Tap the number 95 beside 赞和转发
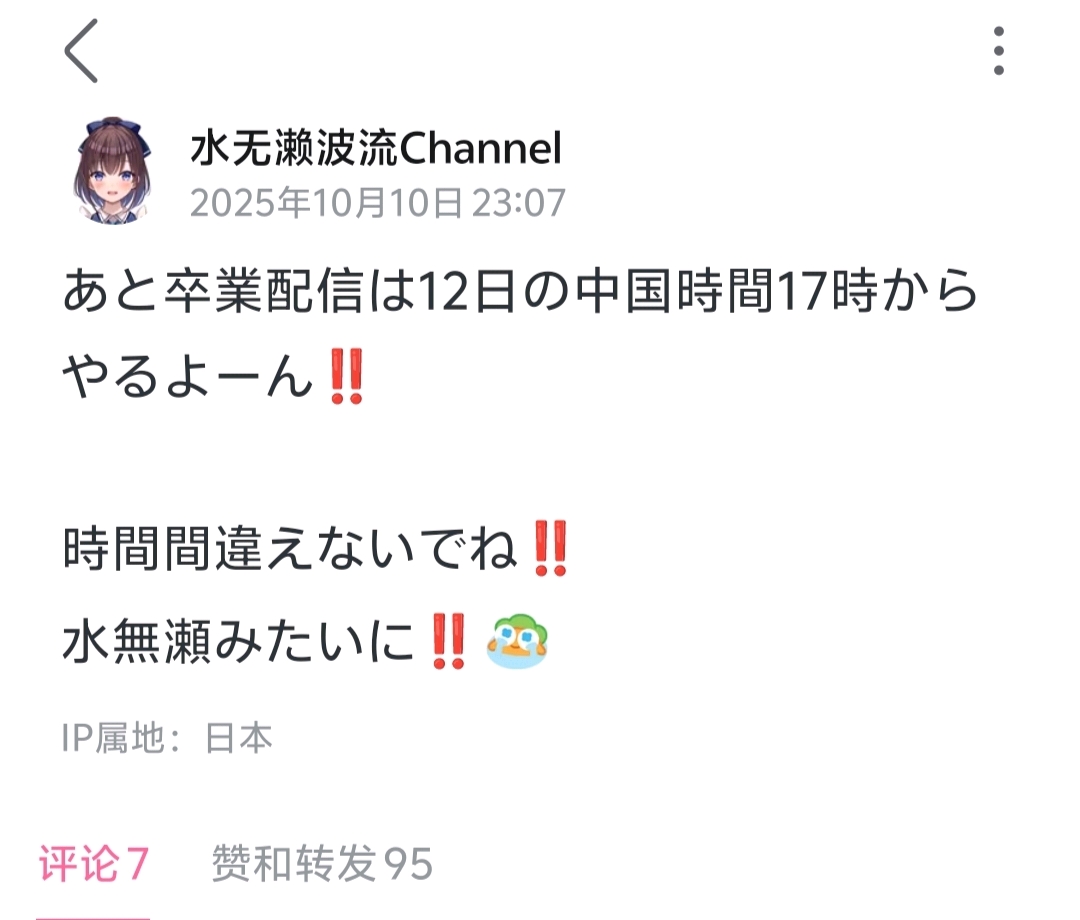 point(408,864)
